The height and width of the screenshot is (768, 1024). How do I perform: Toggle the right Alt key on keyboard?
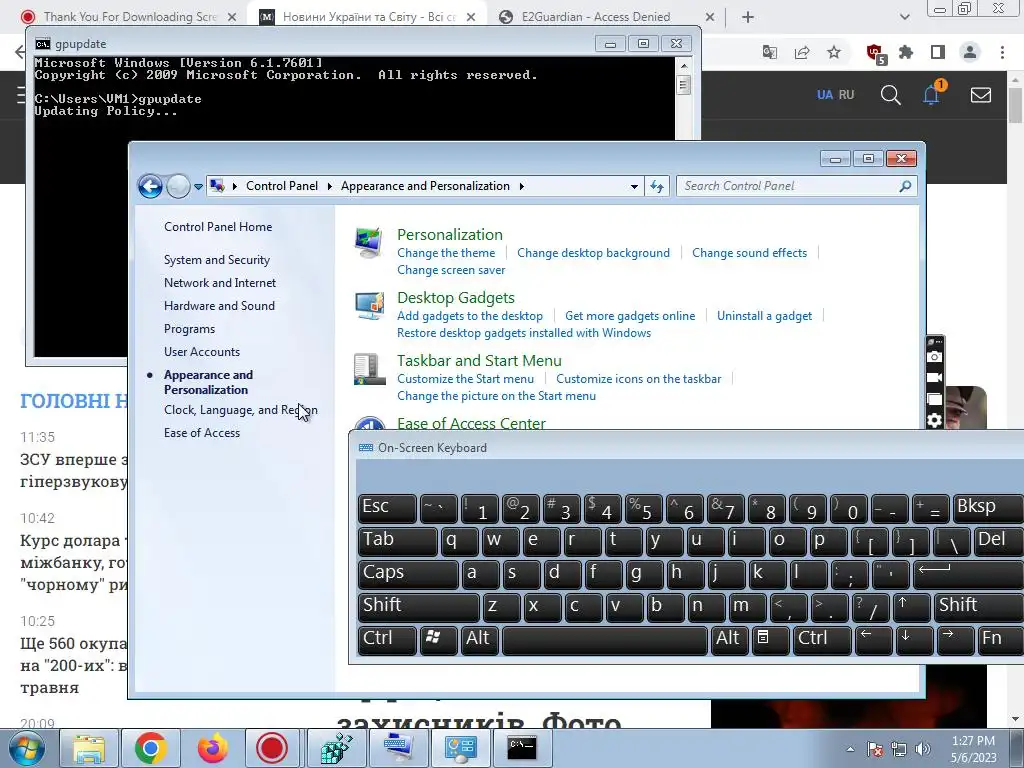click(729, 639)
